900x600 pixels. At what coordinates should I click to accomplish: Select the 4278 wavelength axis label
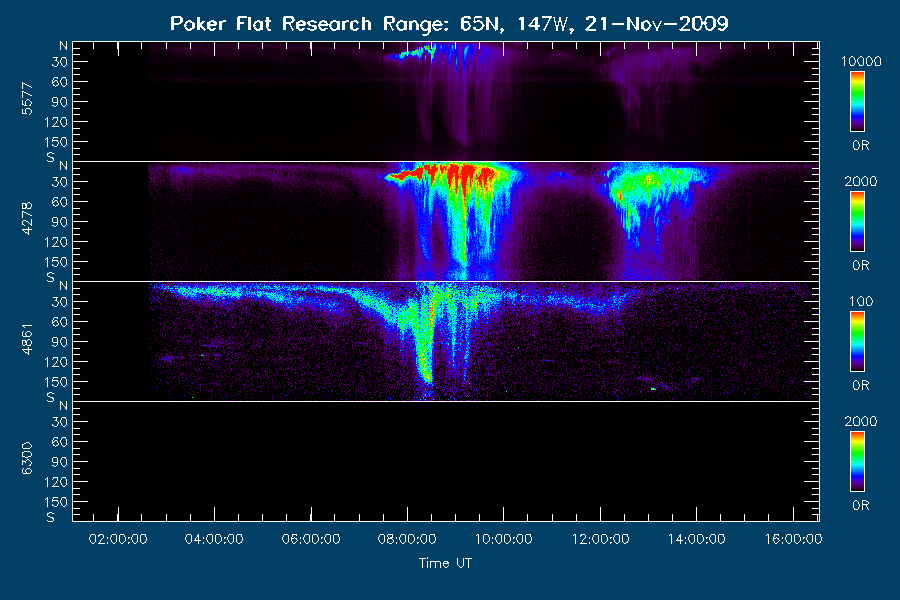(x=27, y=218)
